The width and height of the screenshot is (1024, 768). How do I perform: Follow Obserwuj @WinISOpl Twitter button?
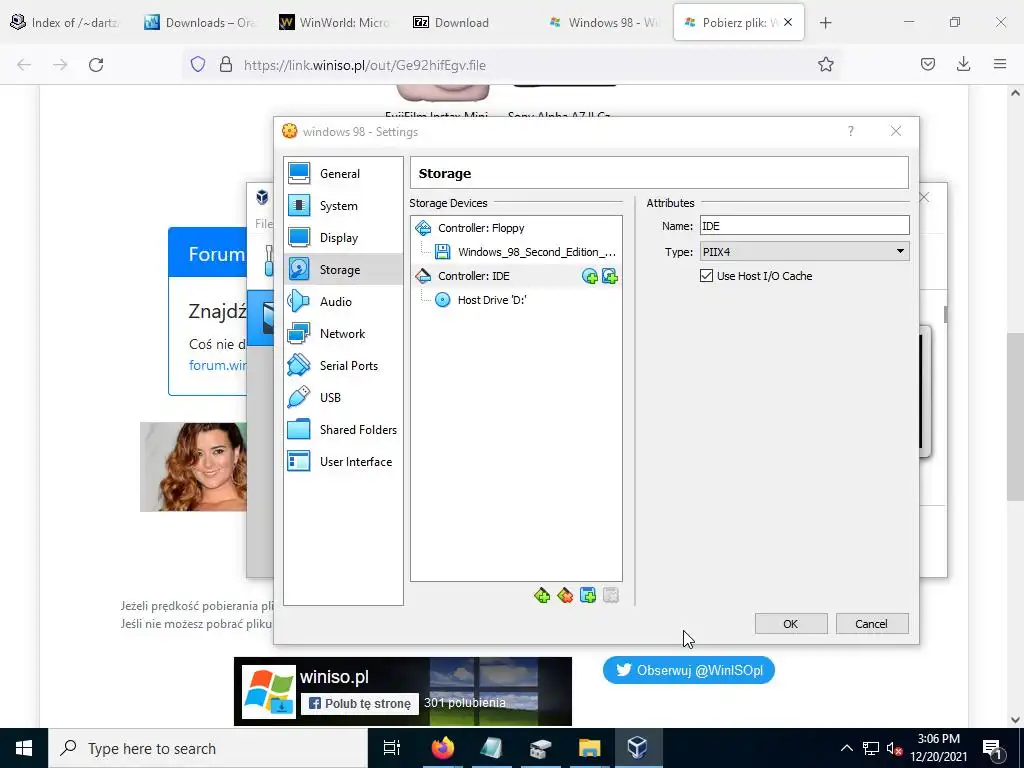click(689, 670)
